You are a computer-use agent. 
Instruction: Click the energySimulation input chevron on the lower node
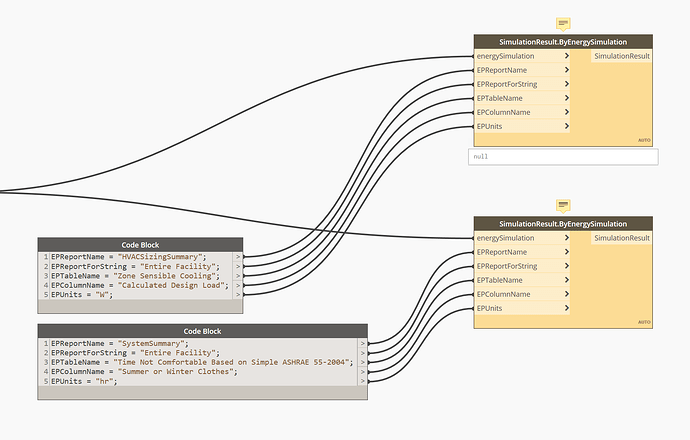point(567,238)
